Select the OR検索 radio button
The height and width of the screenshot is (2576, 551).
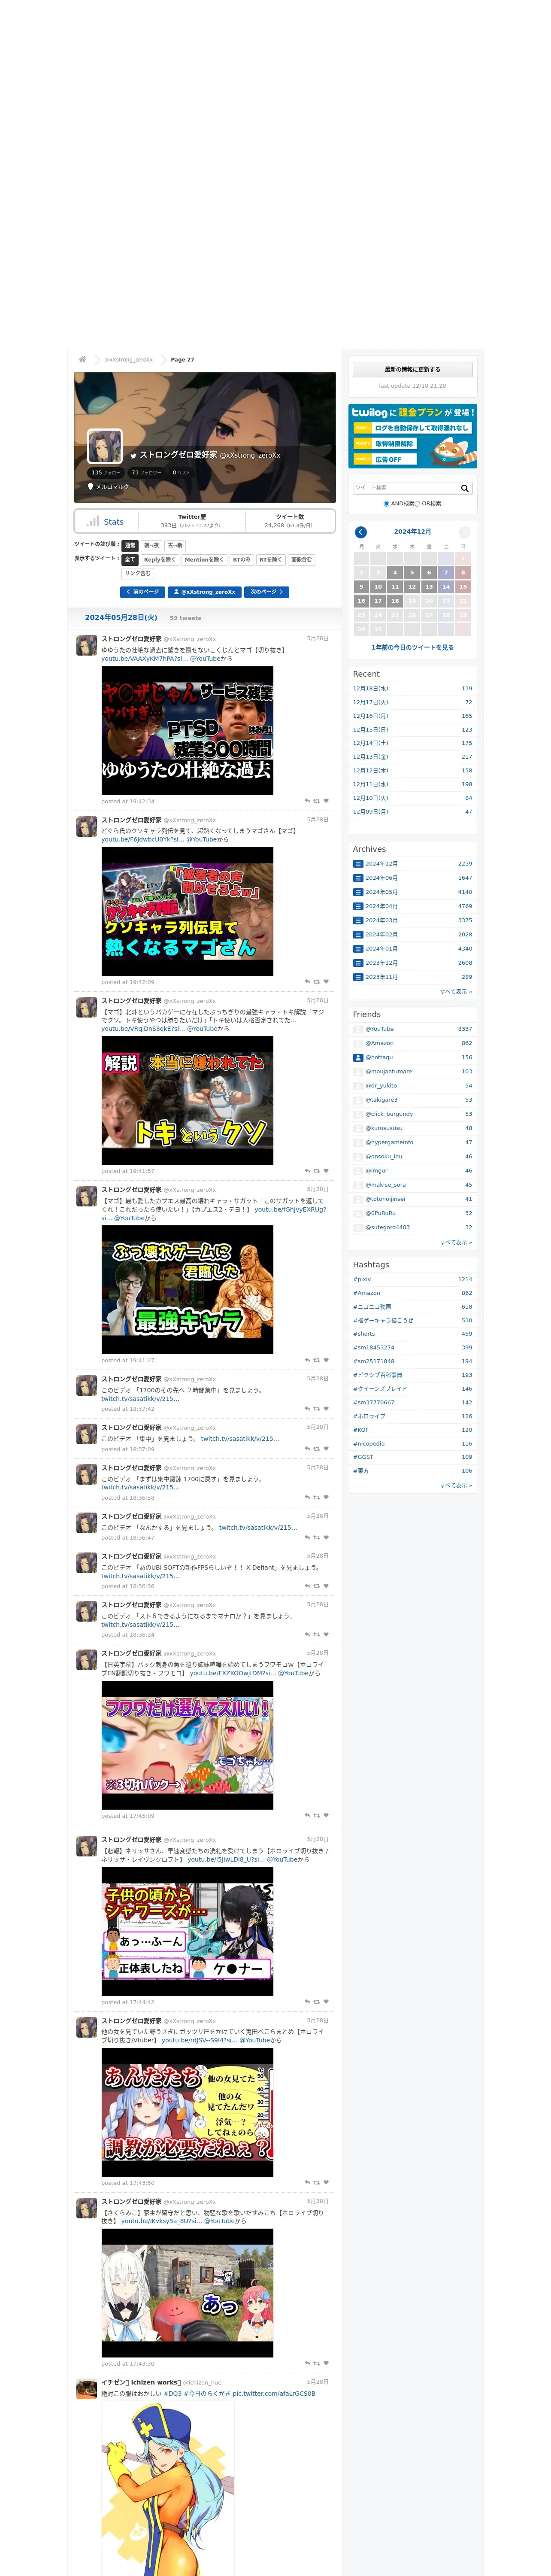tap(417, 504)
